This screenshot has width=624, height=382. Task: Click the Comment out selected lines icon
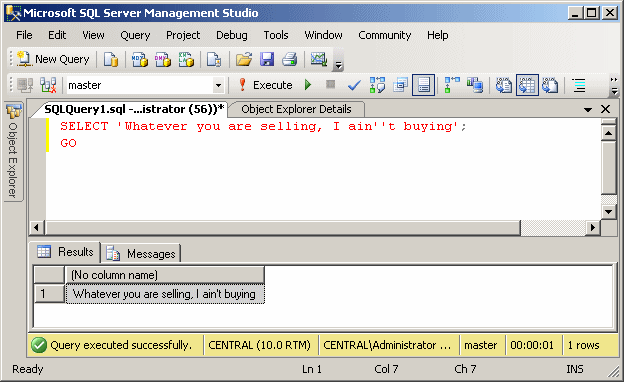[579, 85]
